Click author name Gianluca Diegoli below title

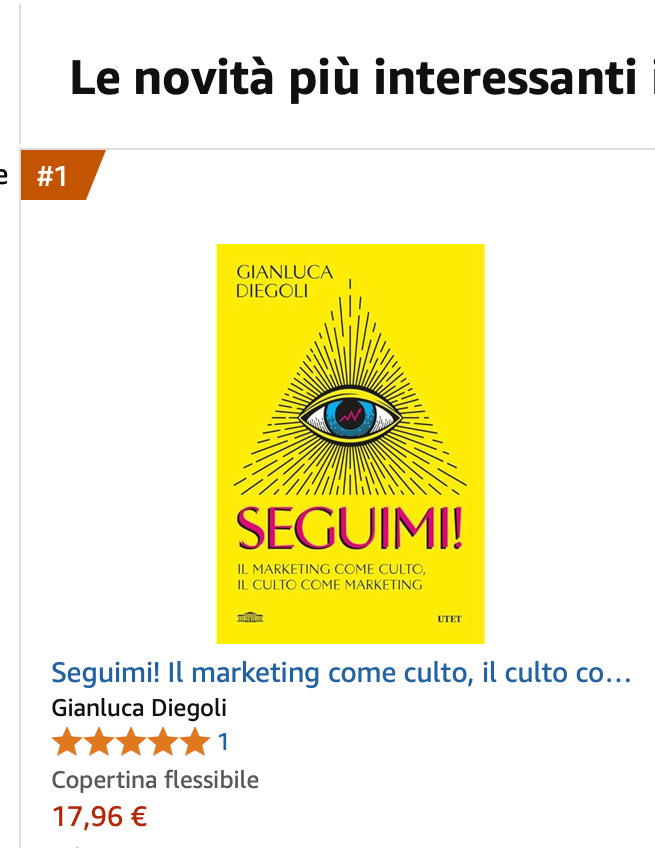coord(139,708)
